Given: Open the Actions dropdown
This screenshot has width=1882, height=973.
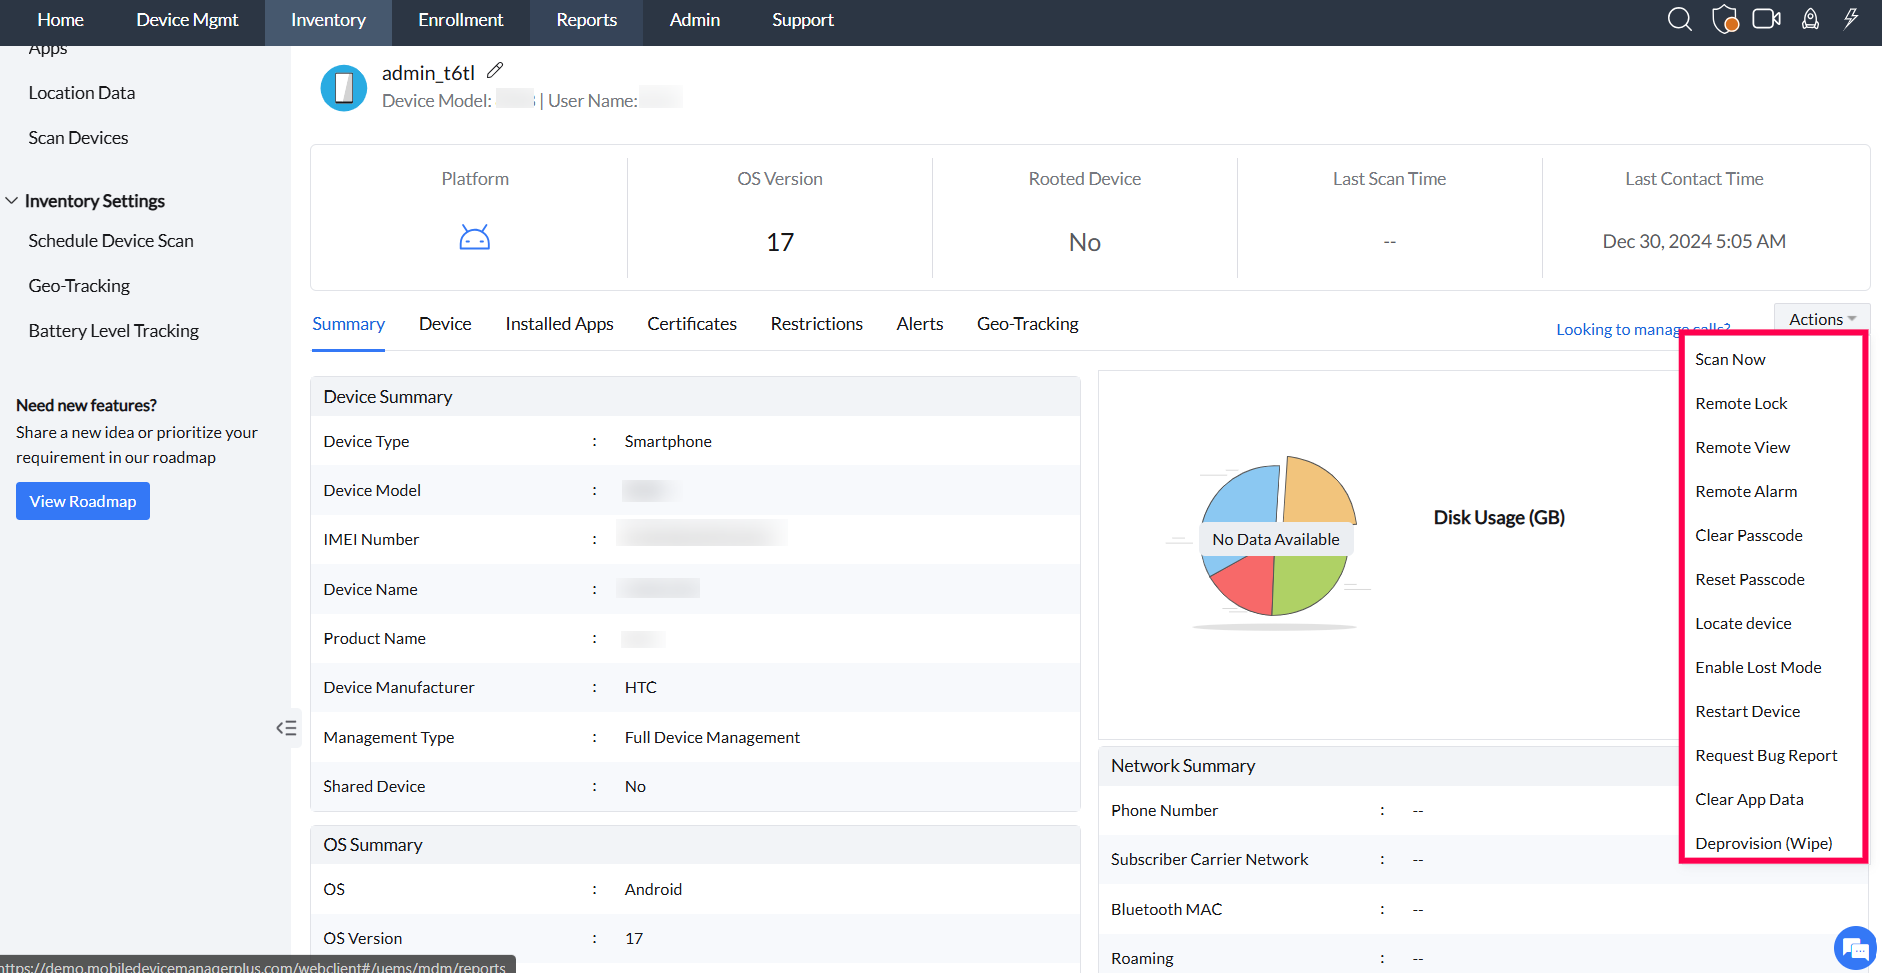Looking at the screenshot, I should point(1819,318).
